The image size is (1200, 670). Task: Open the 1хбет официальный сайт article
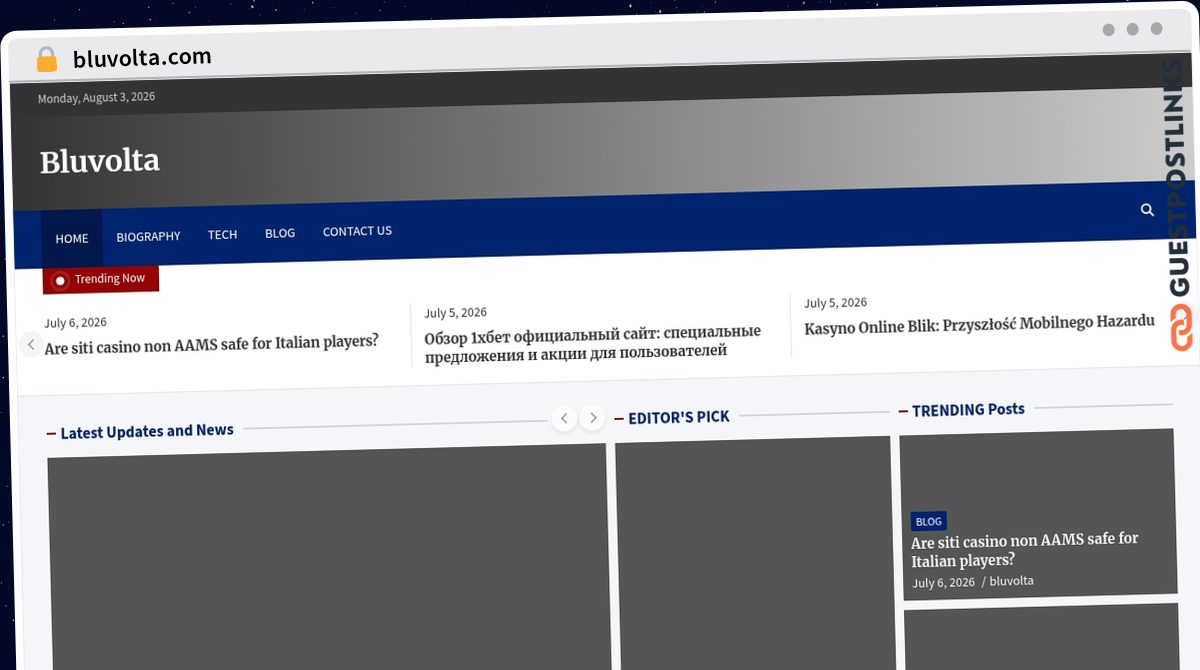(x=593, y=342)
